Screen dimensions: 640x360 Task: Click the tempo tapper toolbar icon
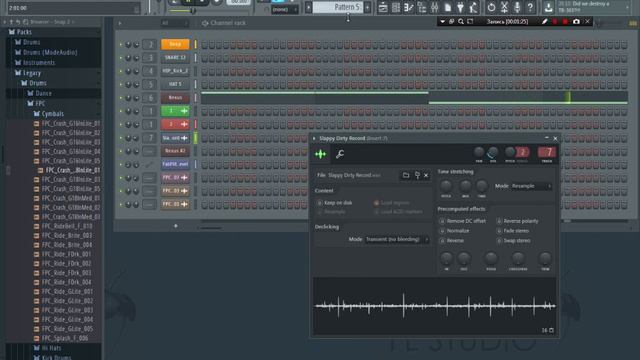pyautogui.click(x=473, y=7)
